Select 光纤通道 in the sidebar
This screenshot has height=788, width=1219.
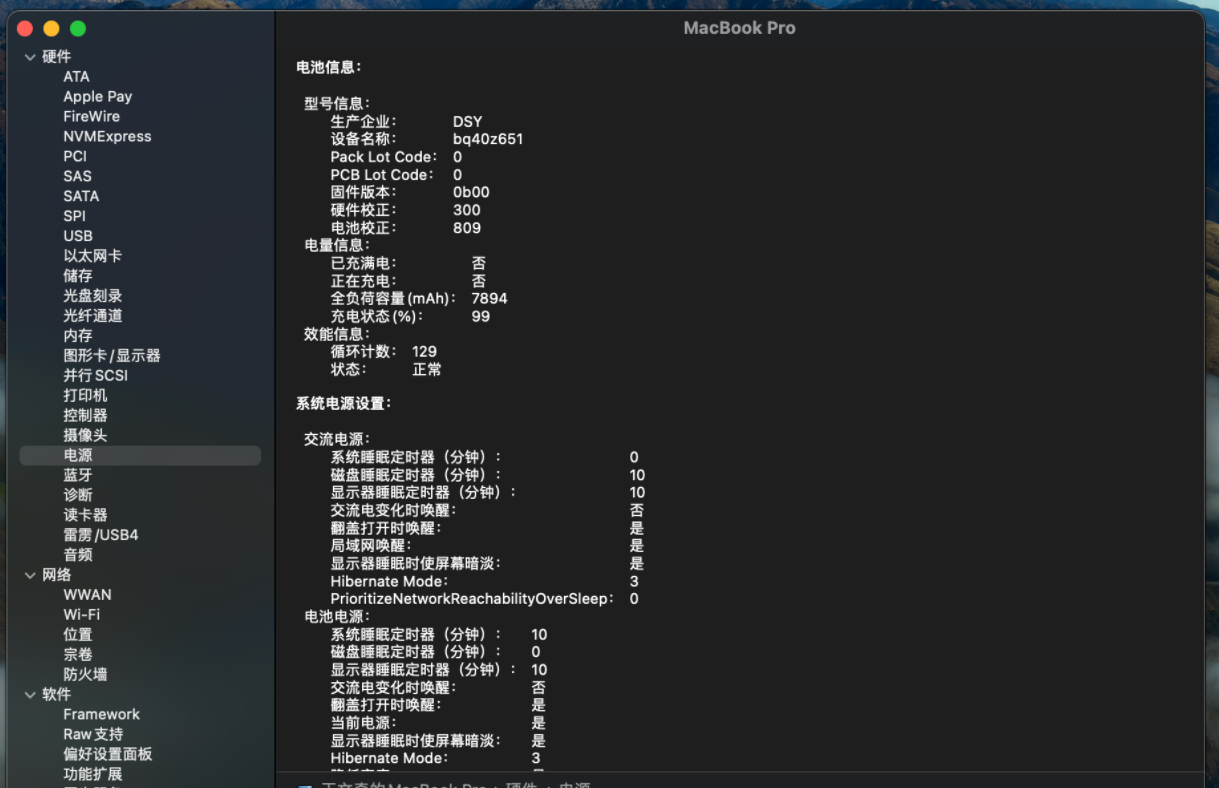tap(92, 316)
